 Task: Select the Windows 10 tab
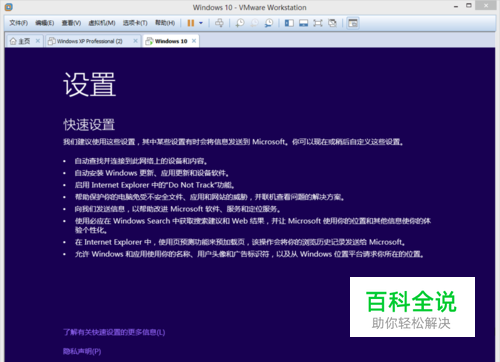[171, 41]
